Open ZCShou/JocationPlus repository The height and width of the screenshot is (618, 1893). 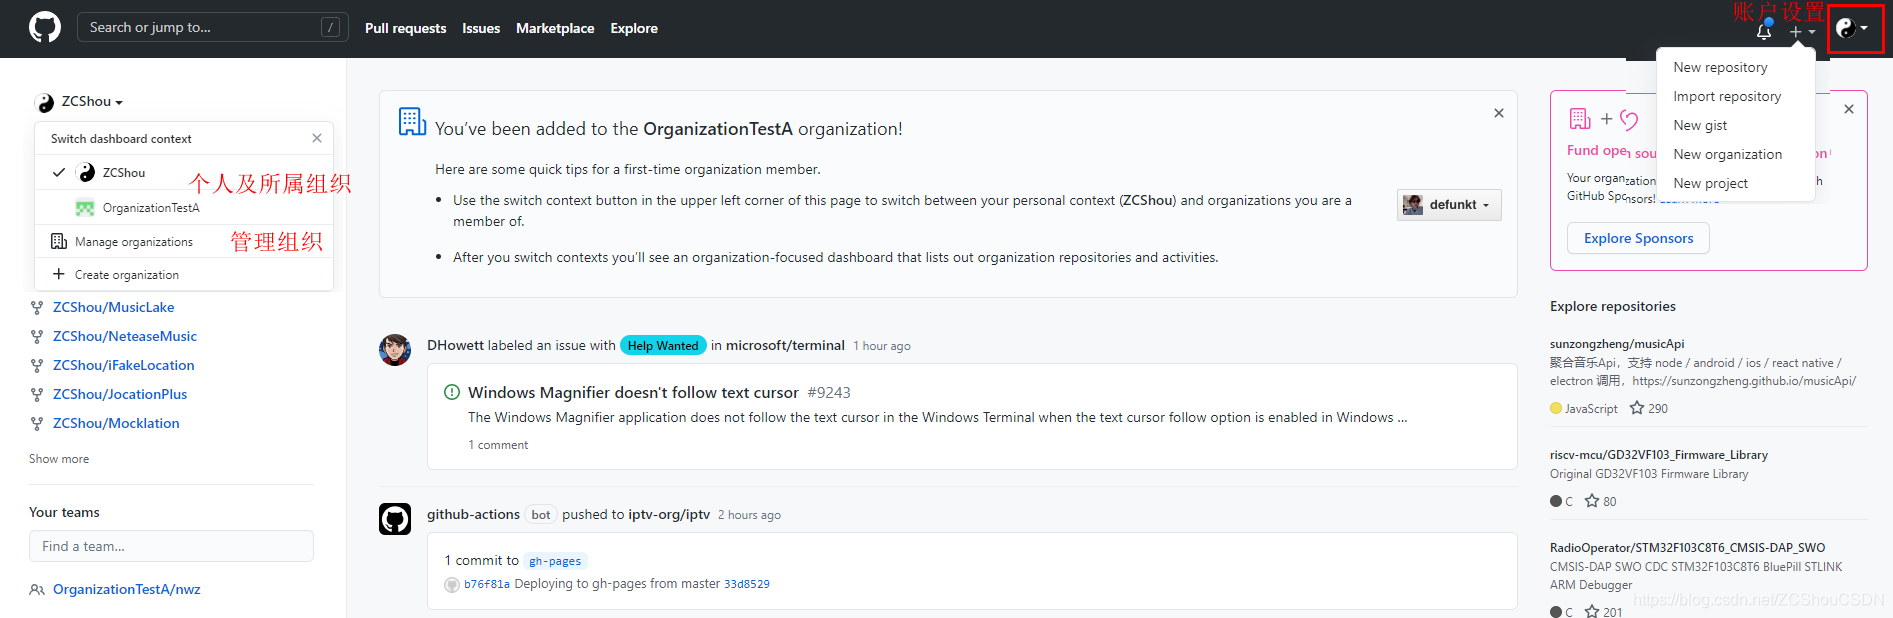(x=120, y=394)
